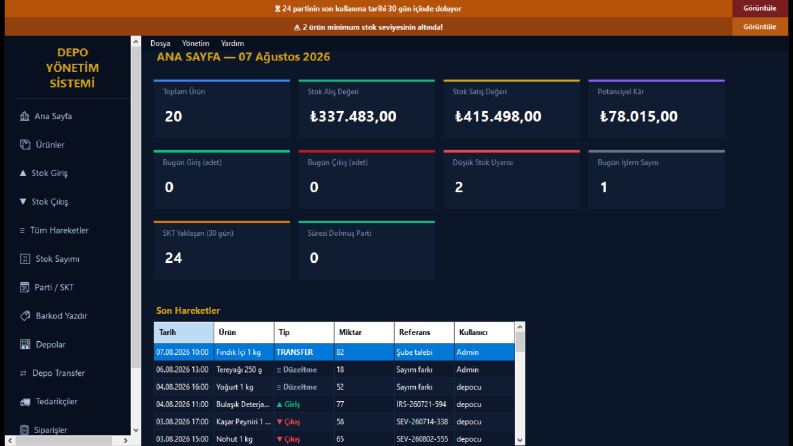Click the Depo Transfer arrows icon
The width and height of the screenshot is (793, 446).
pyautogui.click(x=23, y=373)
